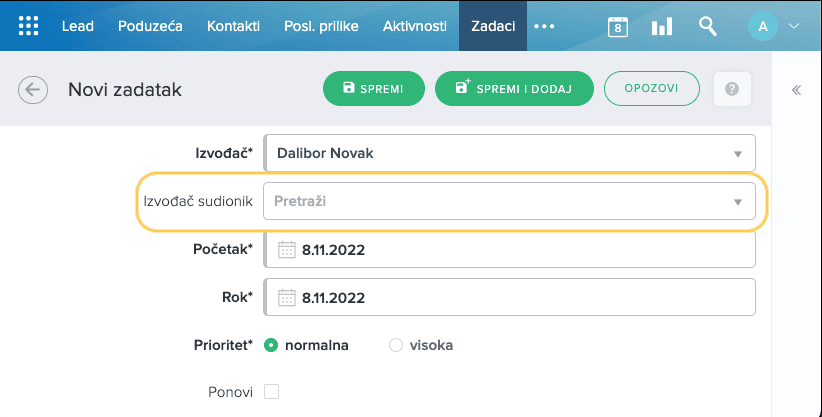
Task: Open the reports bar chart icon
Action: tap(662, 26)
